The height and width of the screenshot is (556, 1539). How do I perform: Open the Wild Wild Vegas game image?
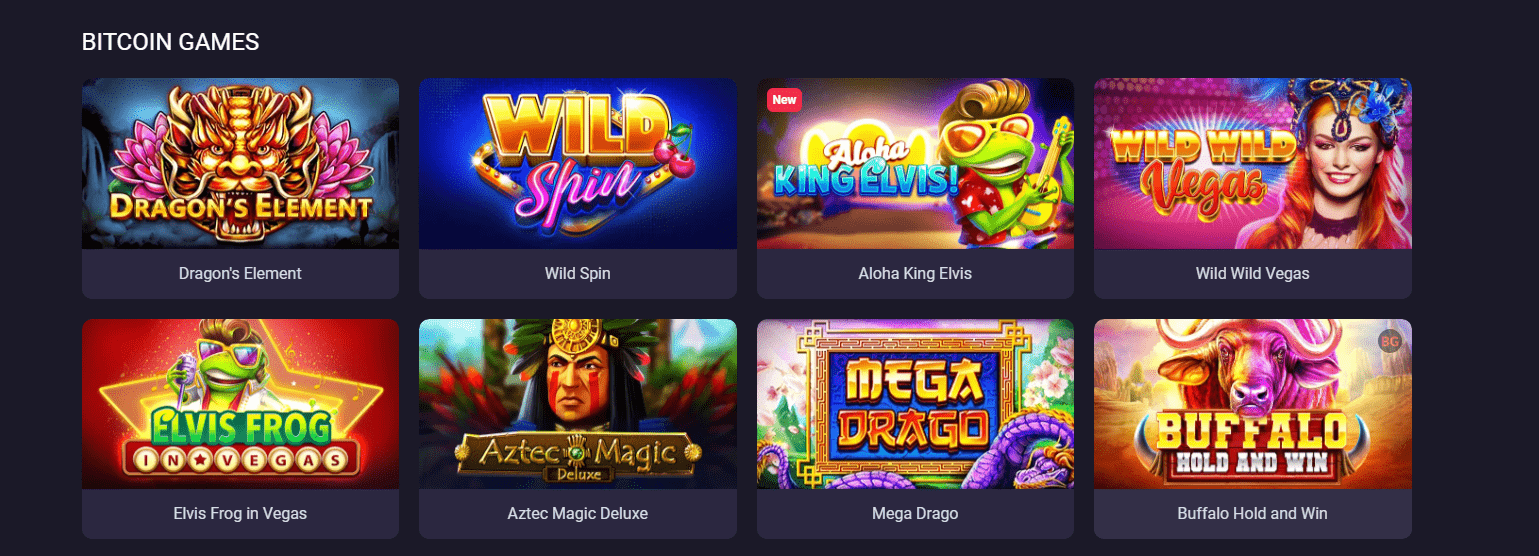tap(1253, 164)
